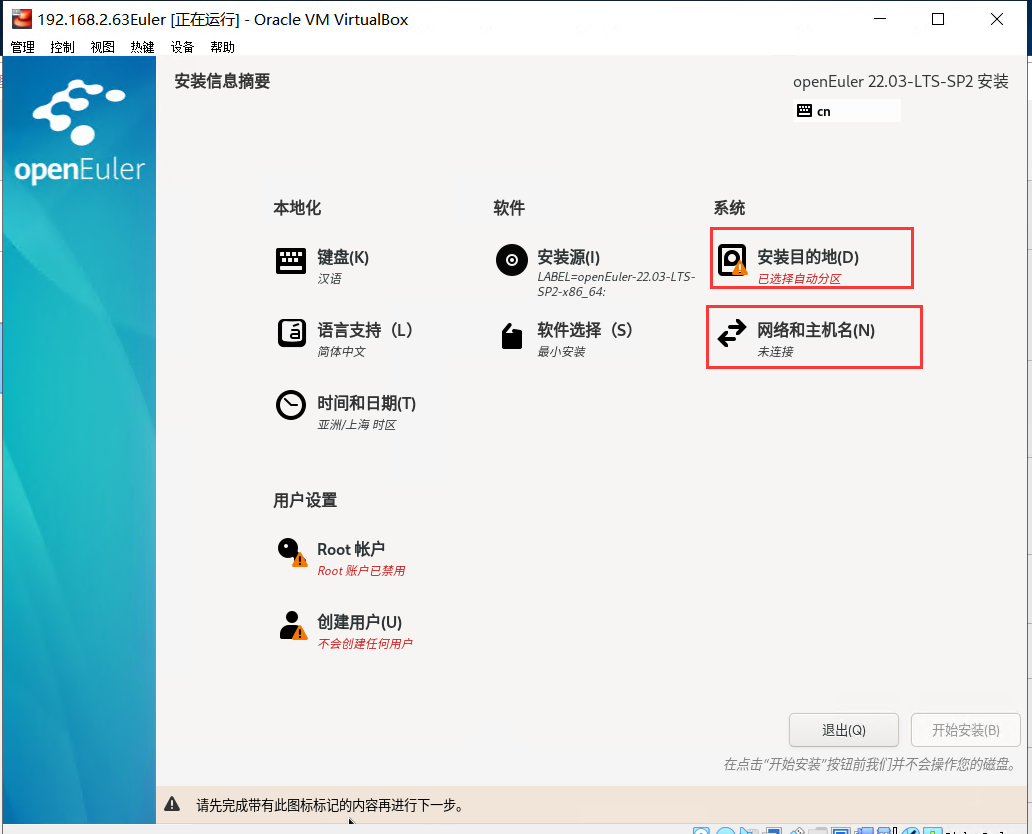This screenshot has width=1032, height=834.
Task: Click the openEuler 22.03-LTS-SP2 安装 title text
Action: (x=900, y=81)
